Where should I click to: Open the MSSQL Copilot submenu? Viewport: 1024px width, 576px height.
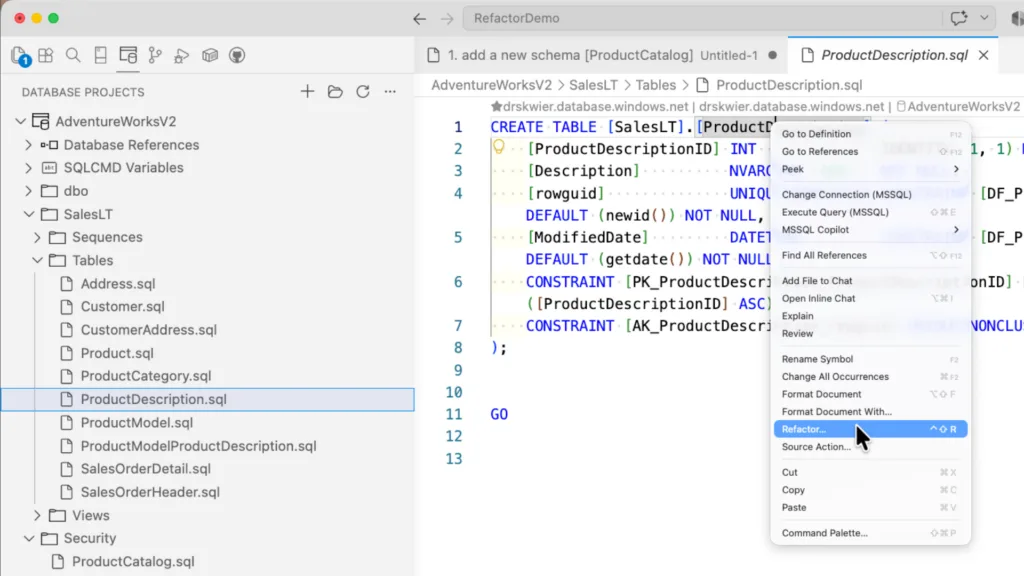(871, 230)
